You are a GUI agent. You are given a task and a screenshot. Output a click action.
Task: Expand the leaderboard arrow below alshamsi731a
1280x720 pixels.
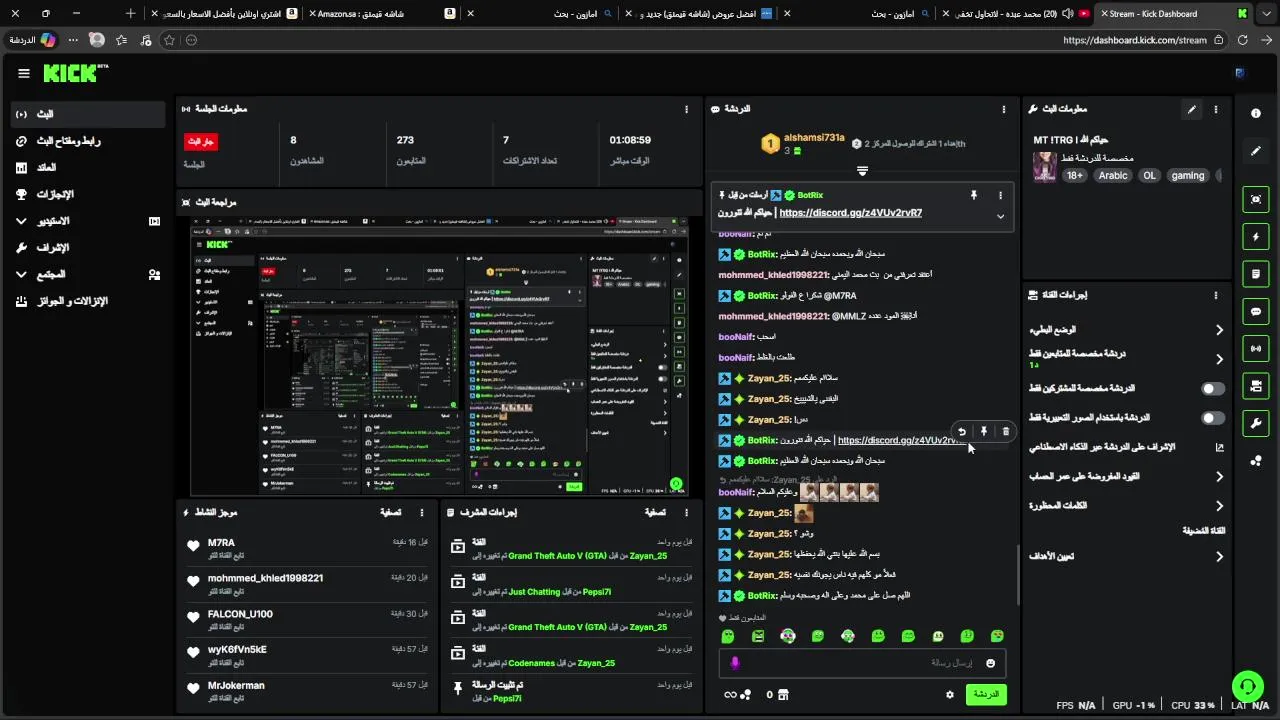tap(862, 171)
